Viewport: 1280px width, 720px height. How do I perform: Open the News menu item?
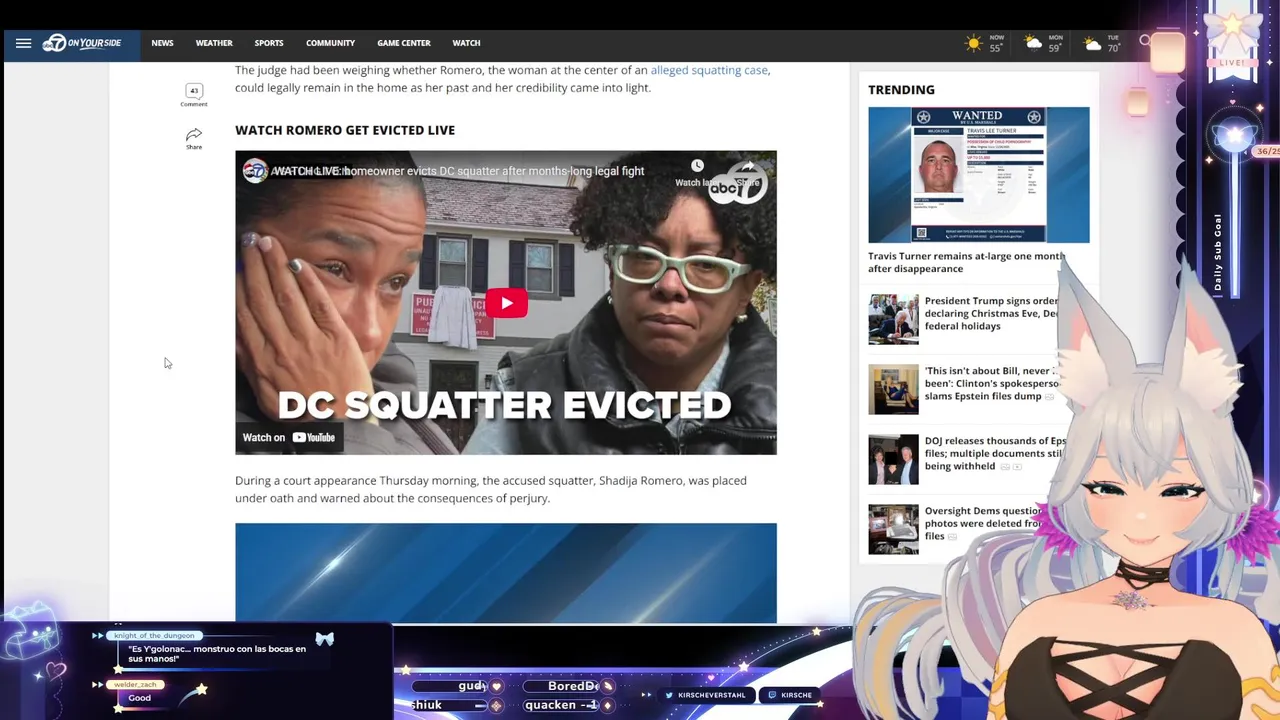162,43
